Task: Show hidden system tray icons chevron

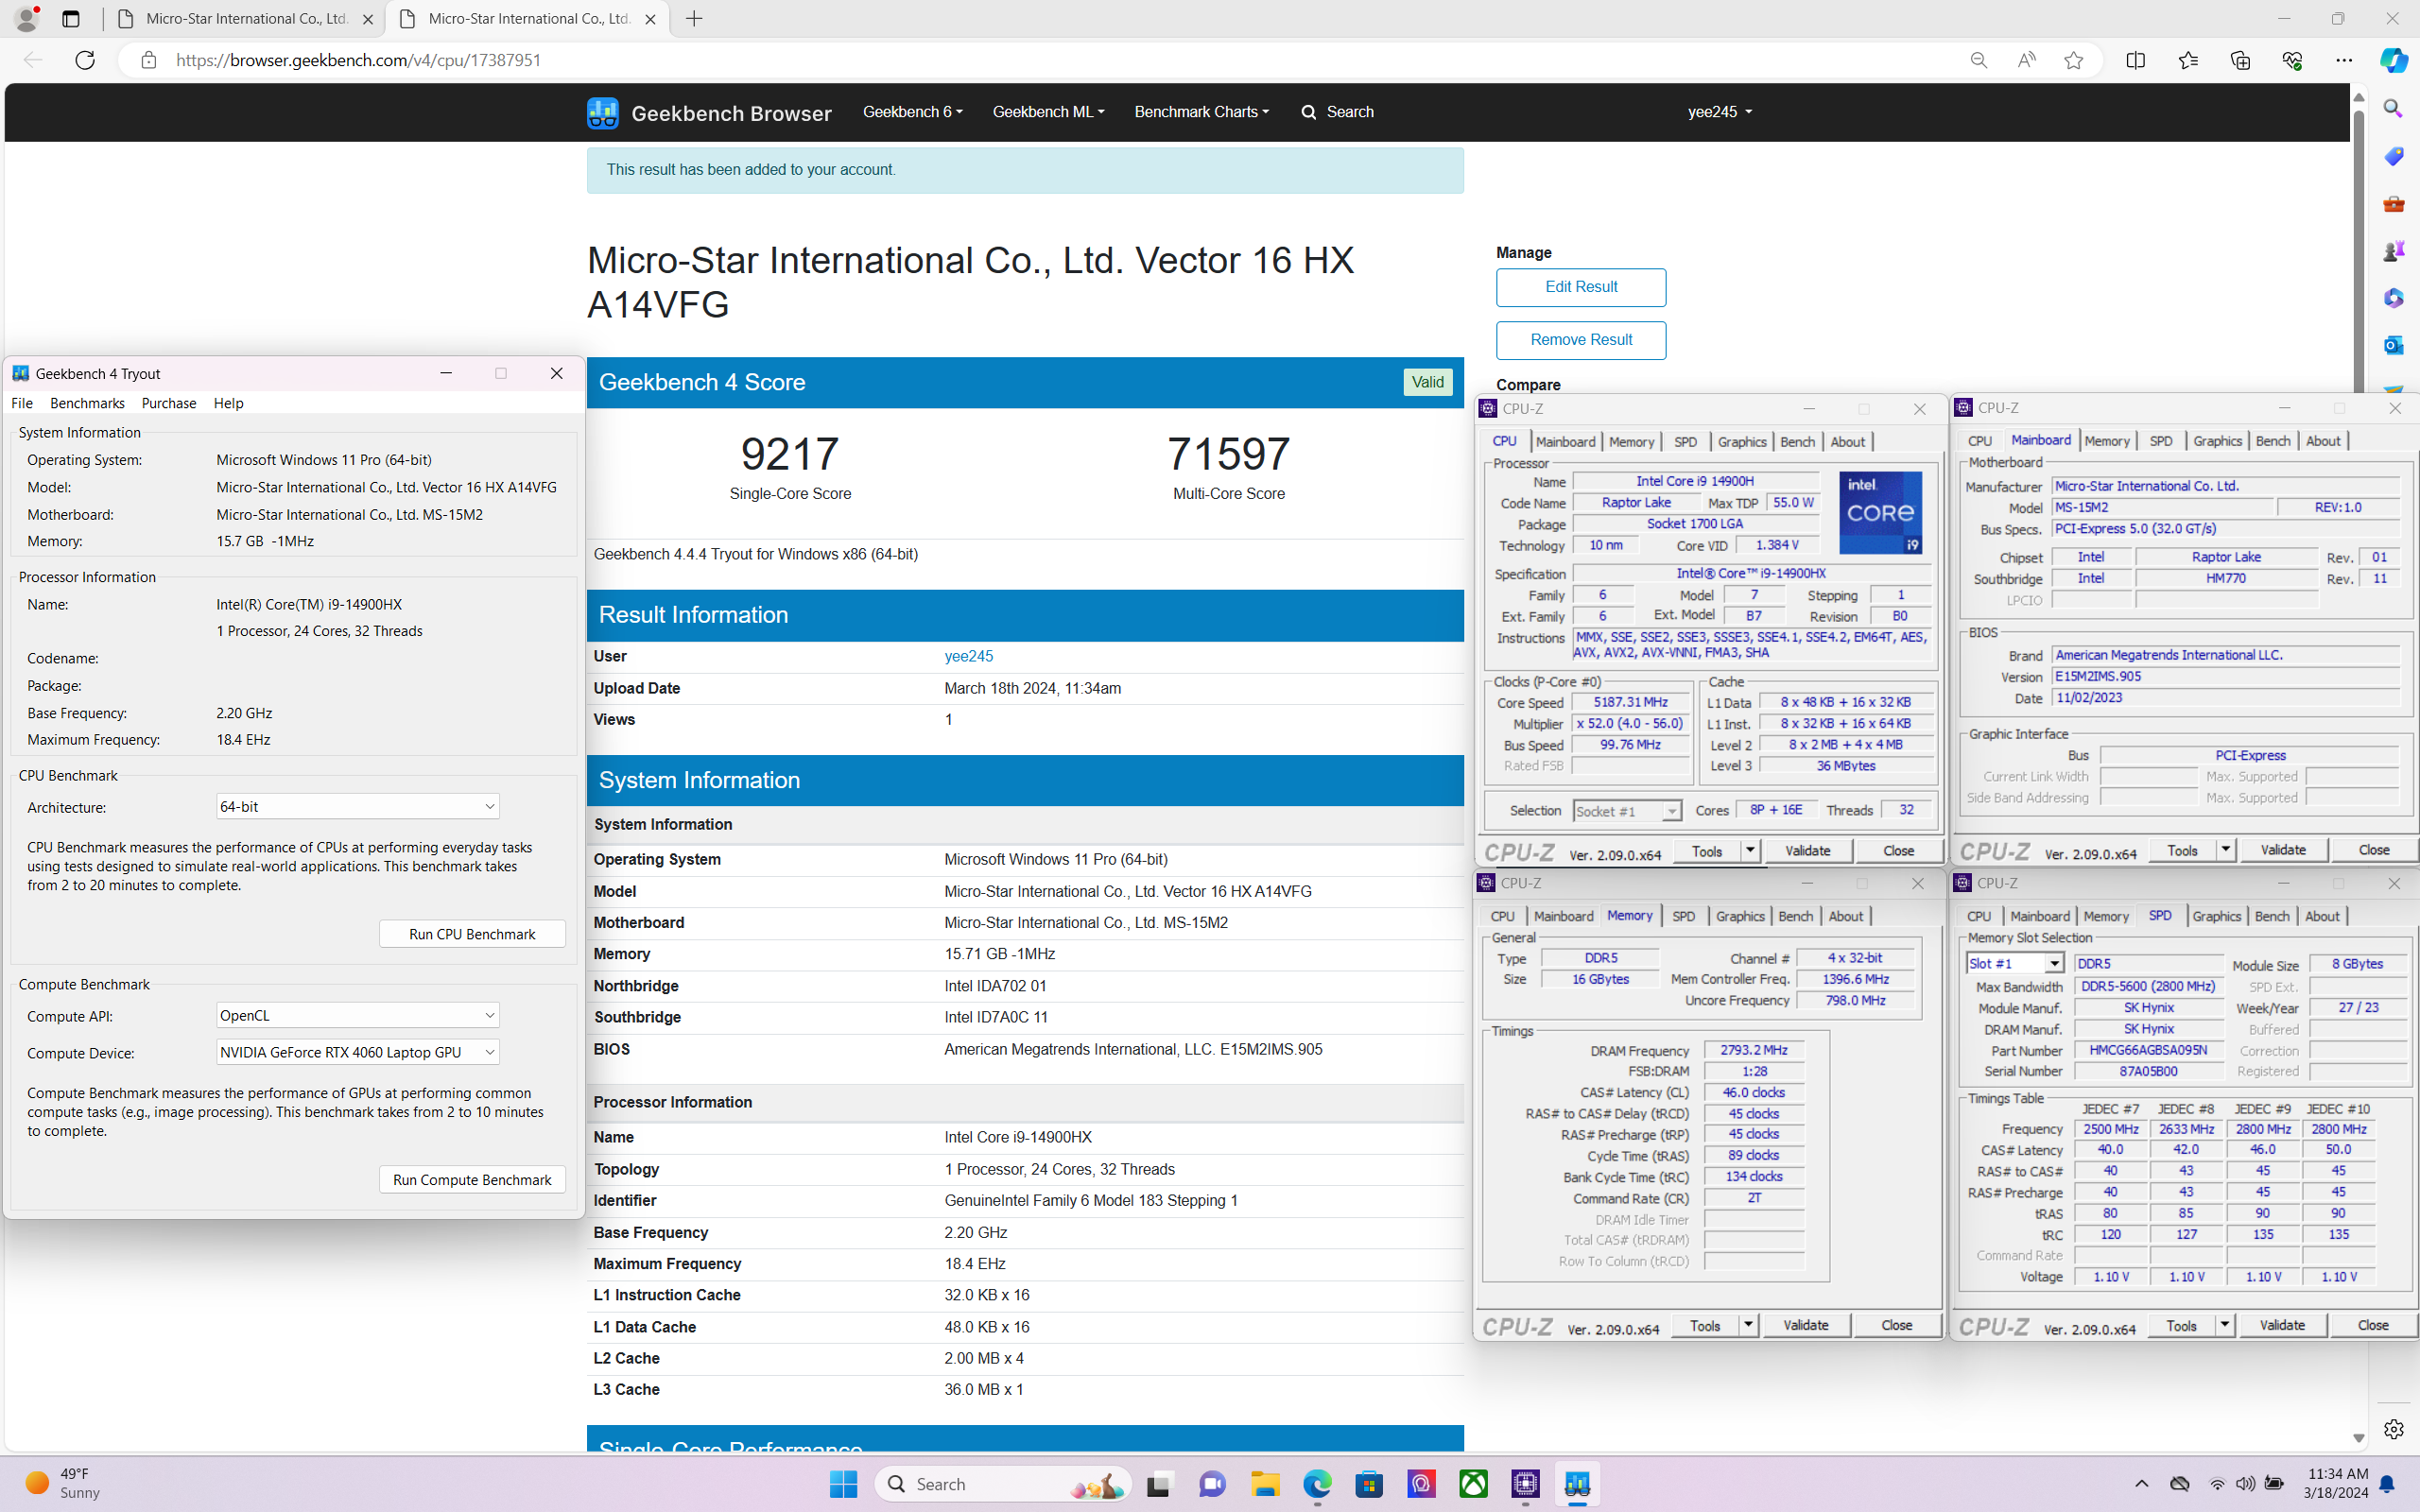Action: tap(2141, 1484)
